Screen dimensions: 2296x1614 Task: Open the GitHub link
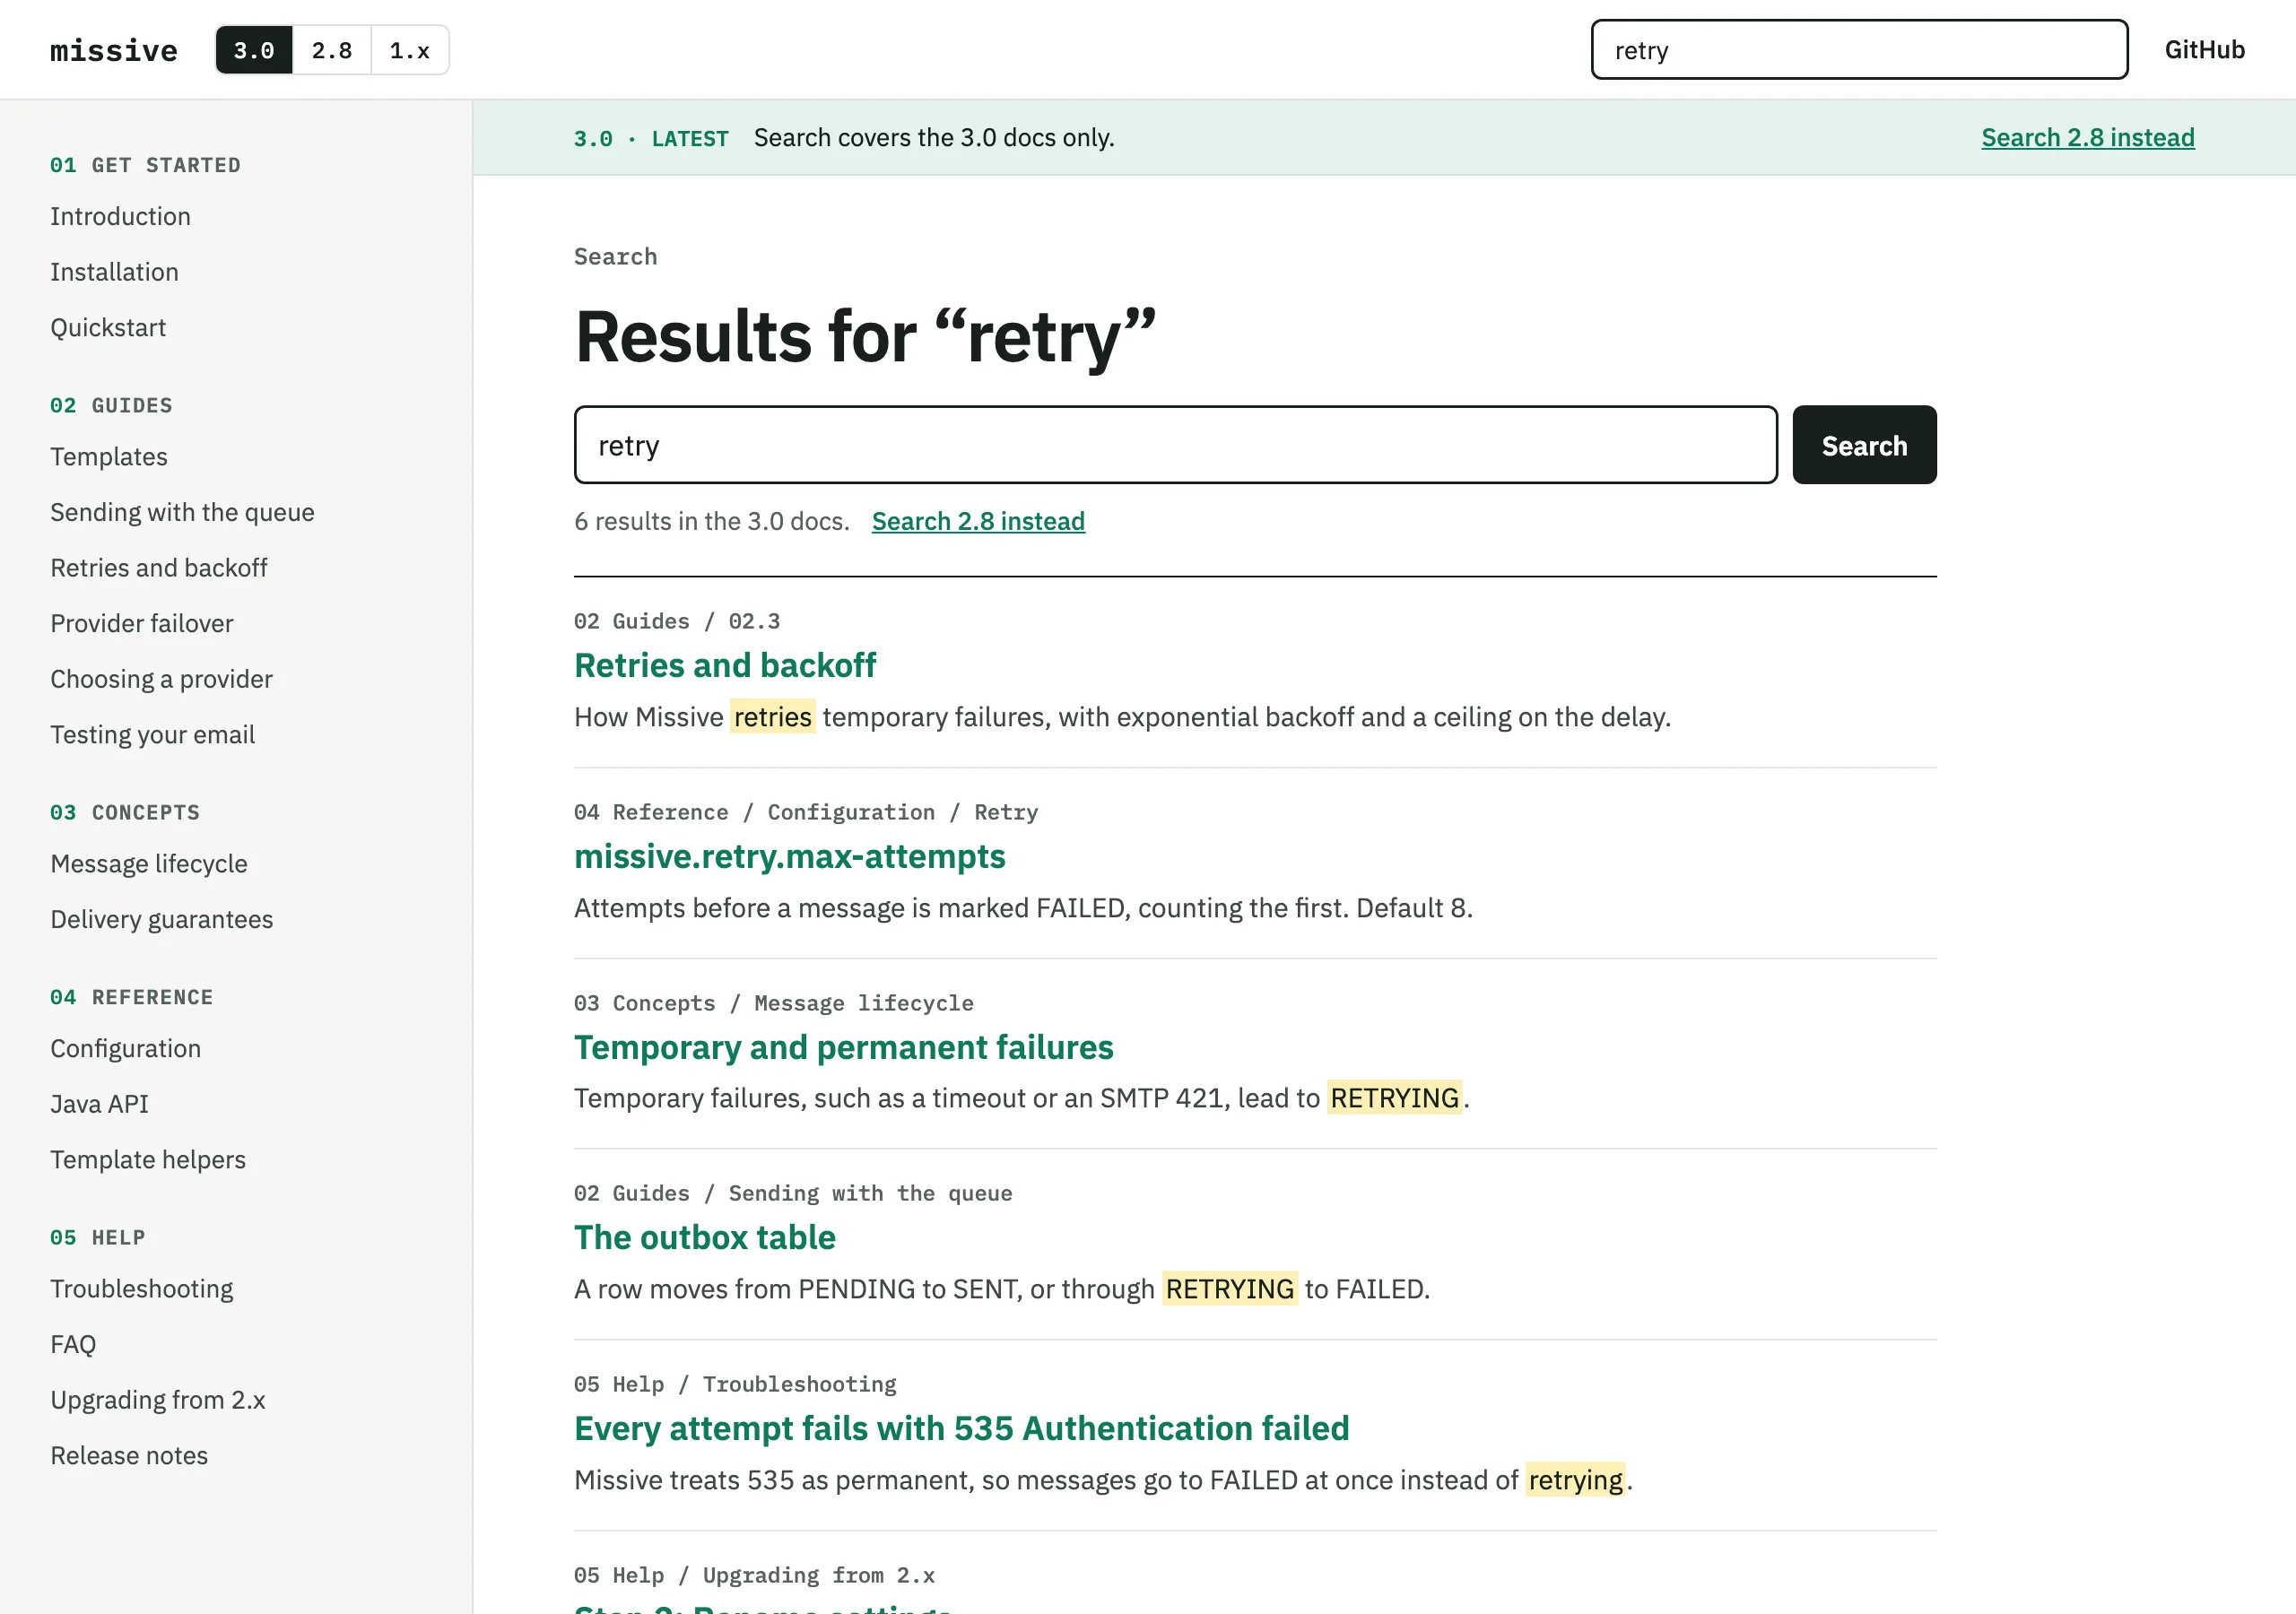pos(2204,50)
